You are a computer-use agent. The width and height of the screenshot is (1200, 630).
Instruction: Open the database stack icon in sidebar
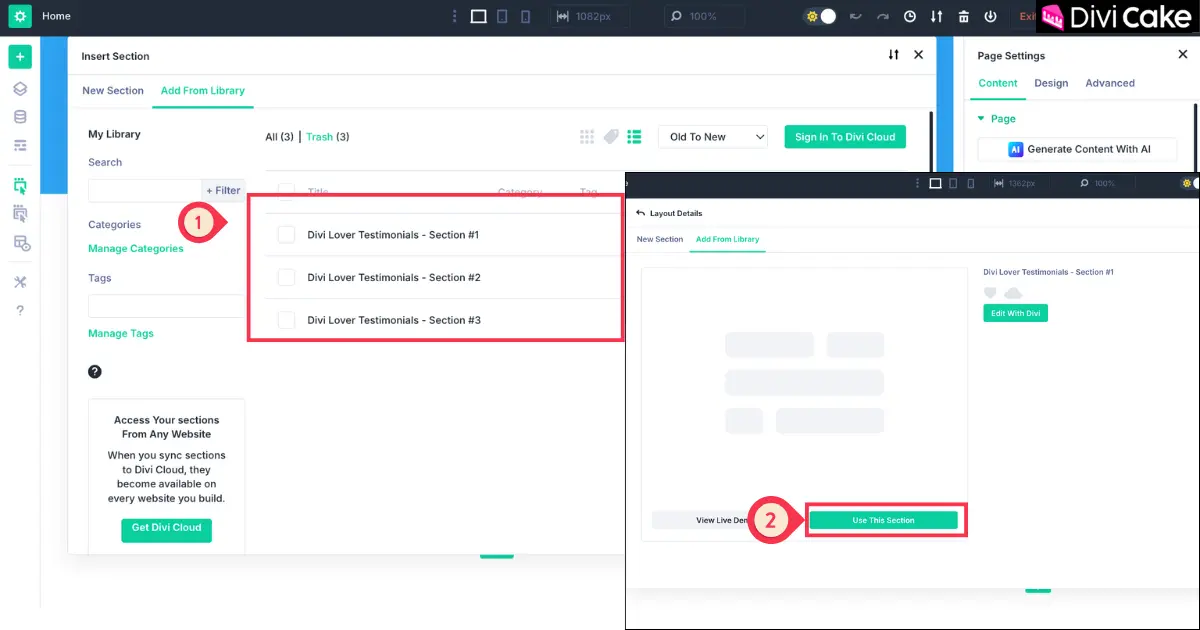(x=20, y=117)
